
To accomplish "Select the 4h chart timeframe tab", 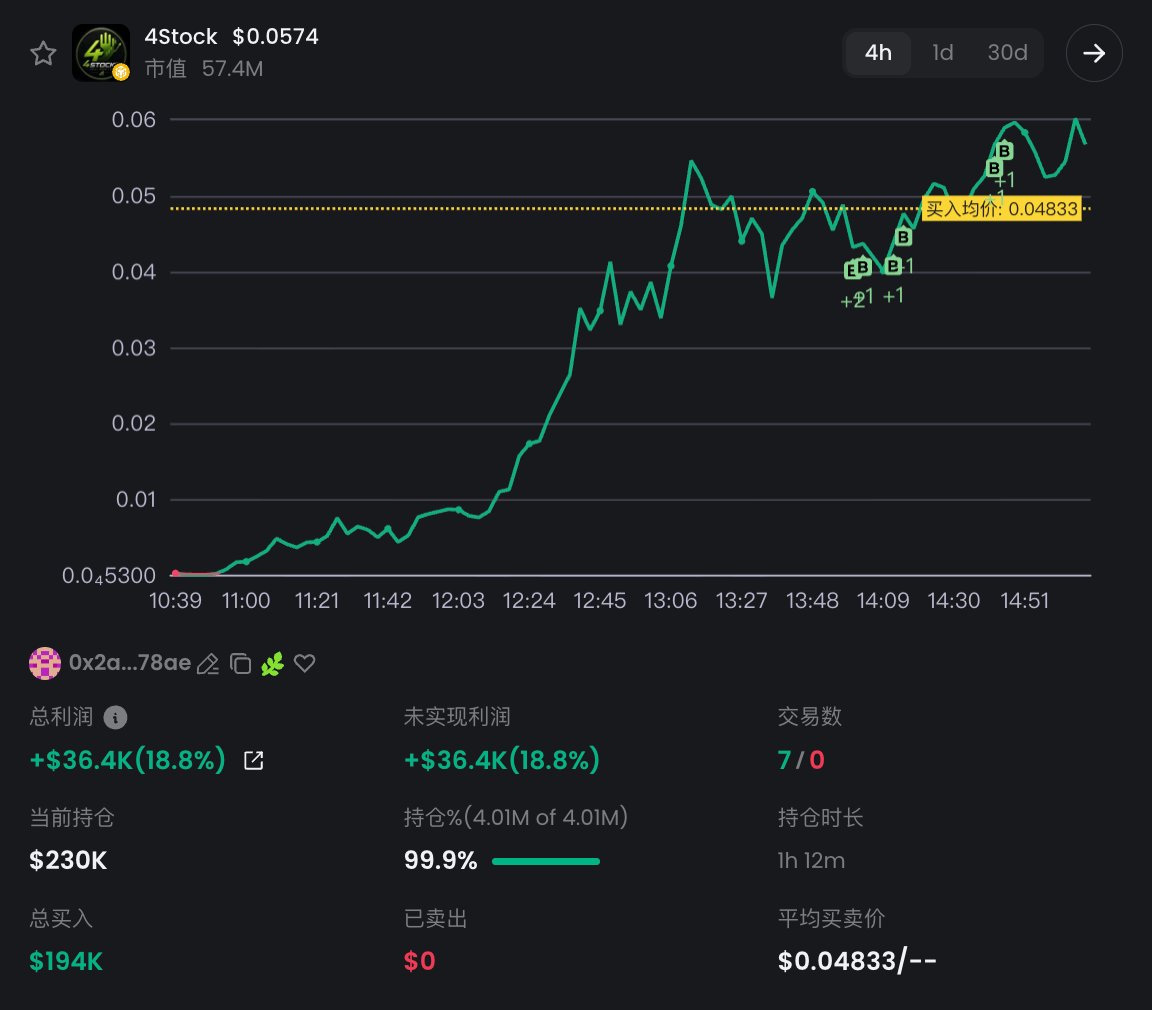I will point(878,53).
